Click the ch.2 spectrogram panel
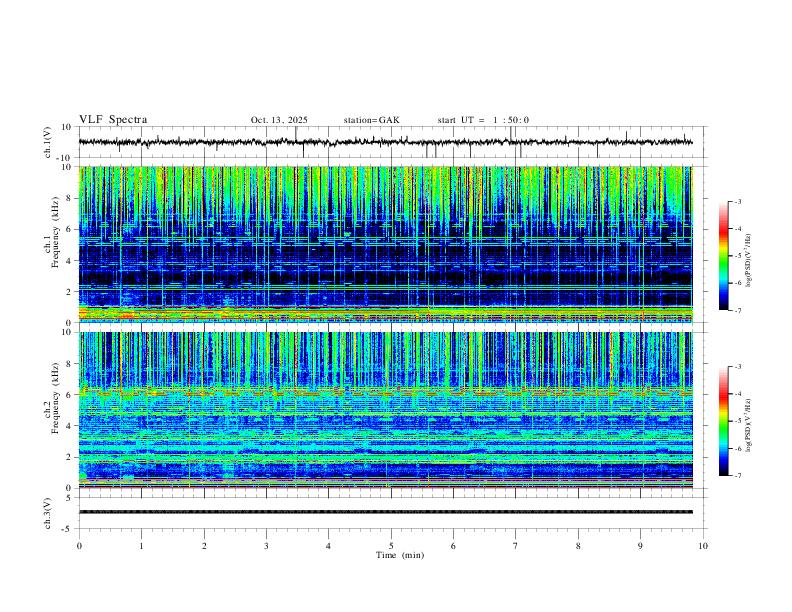 [x=385, y=410]
